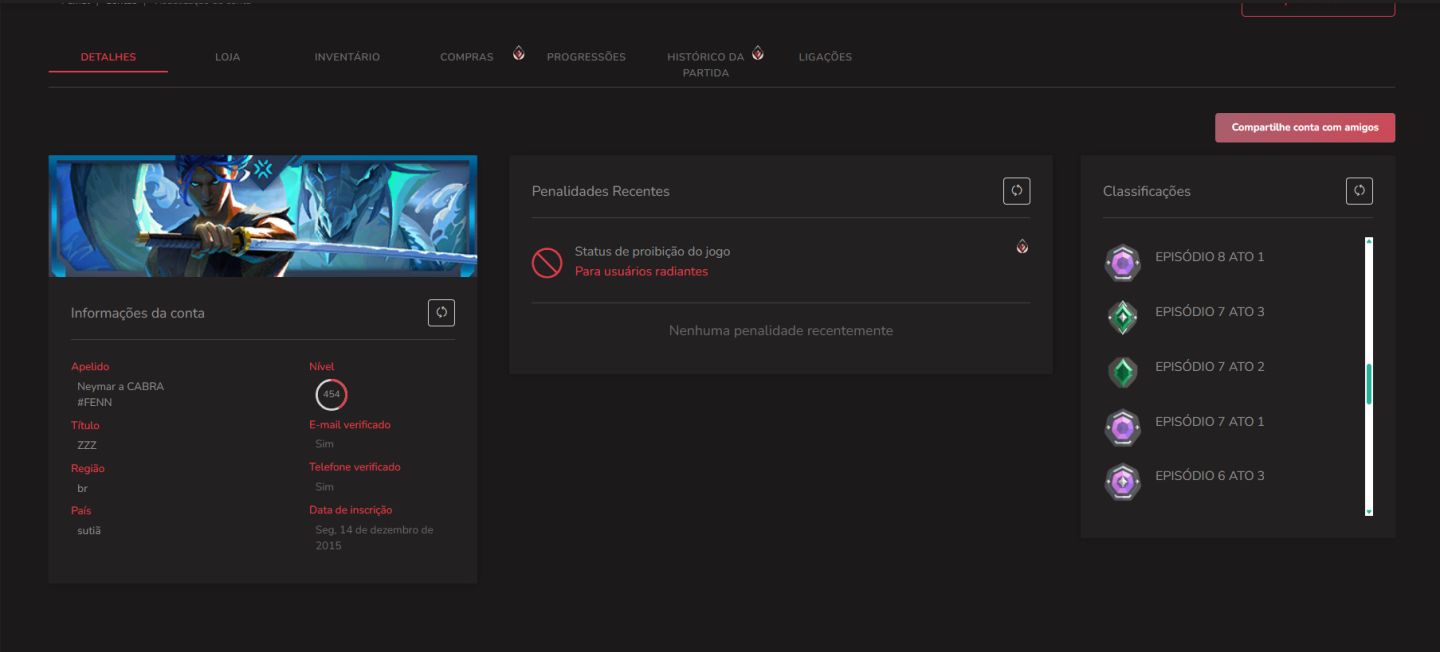Viewport: 1440px width, 652px height.
Task: Click the rank badge for Episódio 7 Ato 1
Action: pos(1123,428)
